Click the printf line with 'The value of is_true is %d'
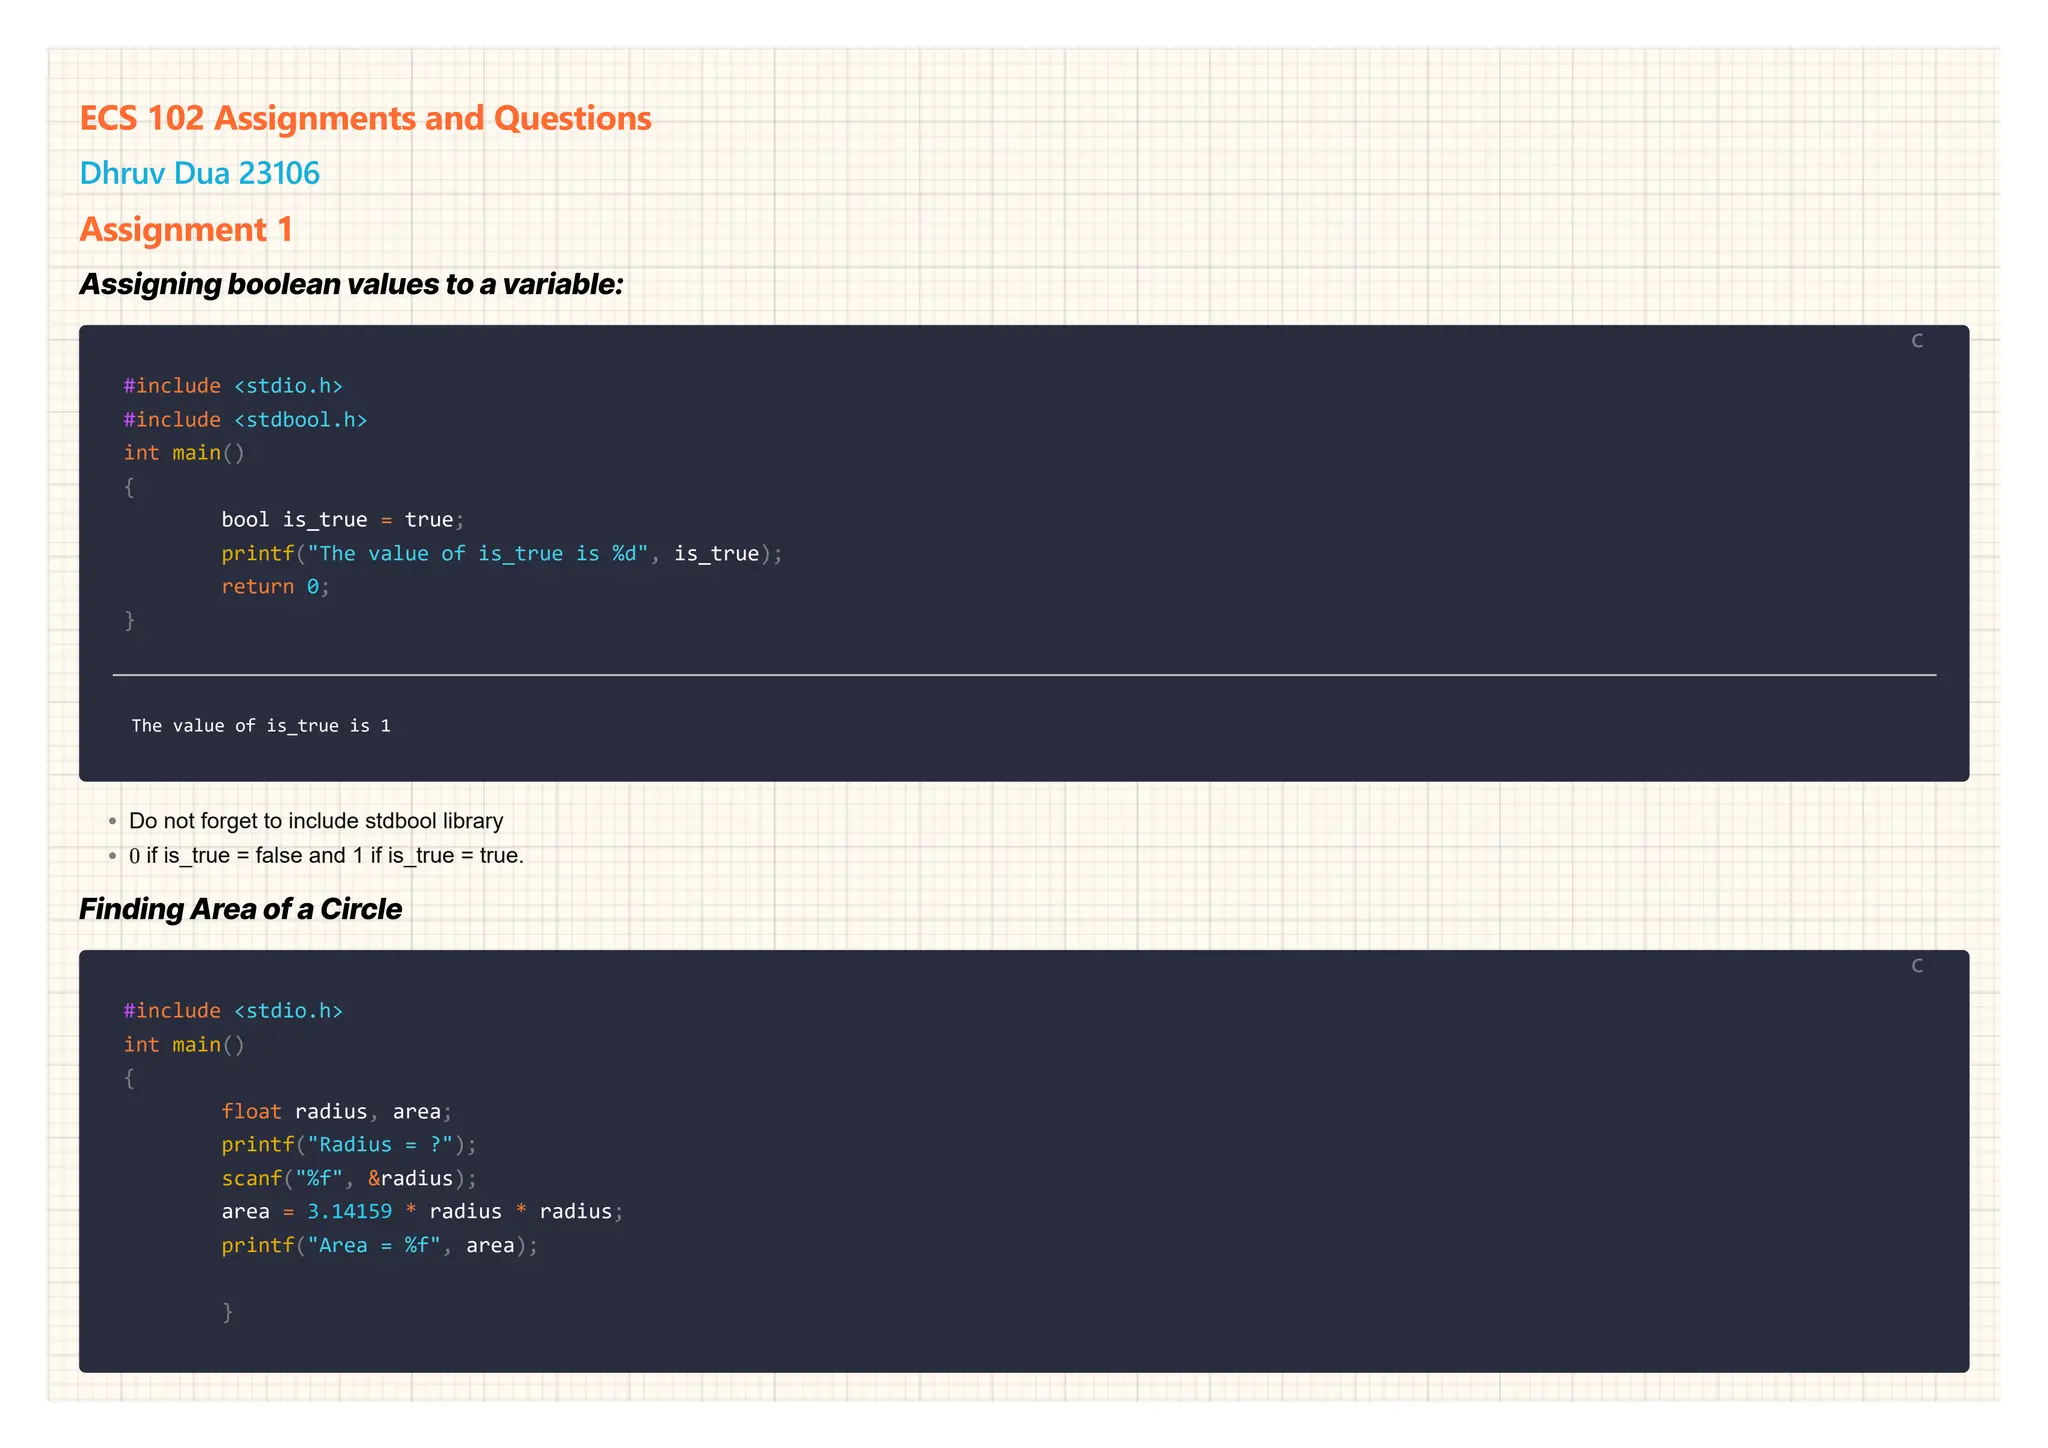The width and height of the screenshot is (2048, 1448). point(502,553)
